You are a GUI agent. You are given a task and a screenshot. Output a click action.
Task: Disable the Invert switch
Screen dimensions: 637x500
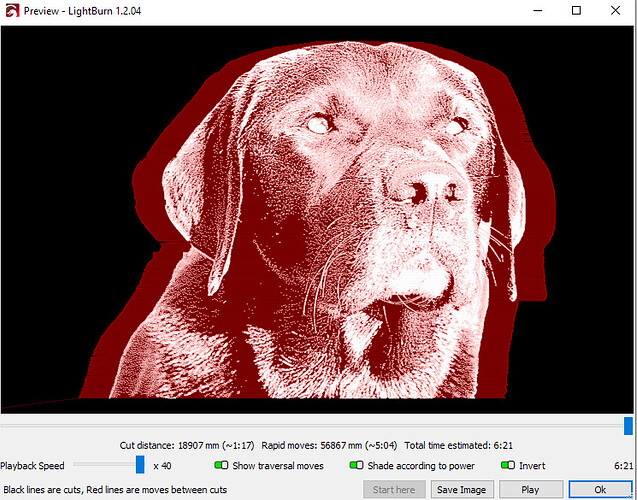coord(508,465)
